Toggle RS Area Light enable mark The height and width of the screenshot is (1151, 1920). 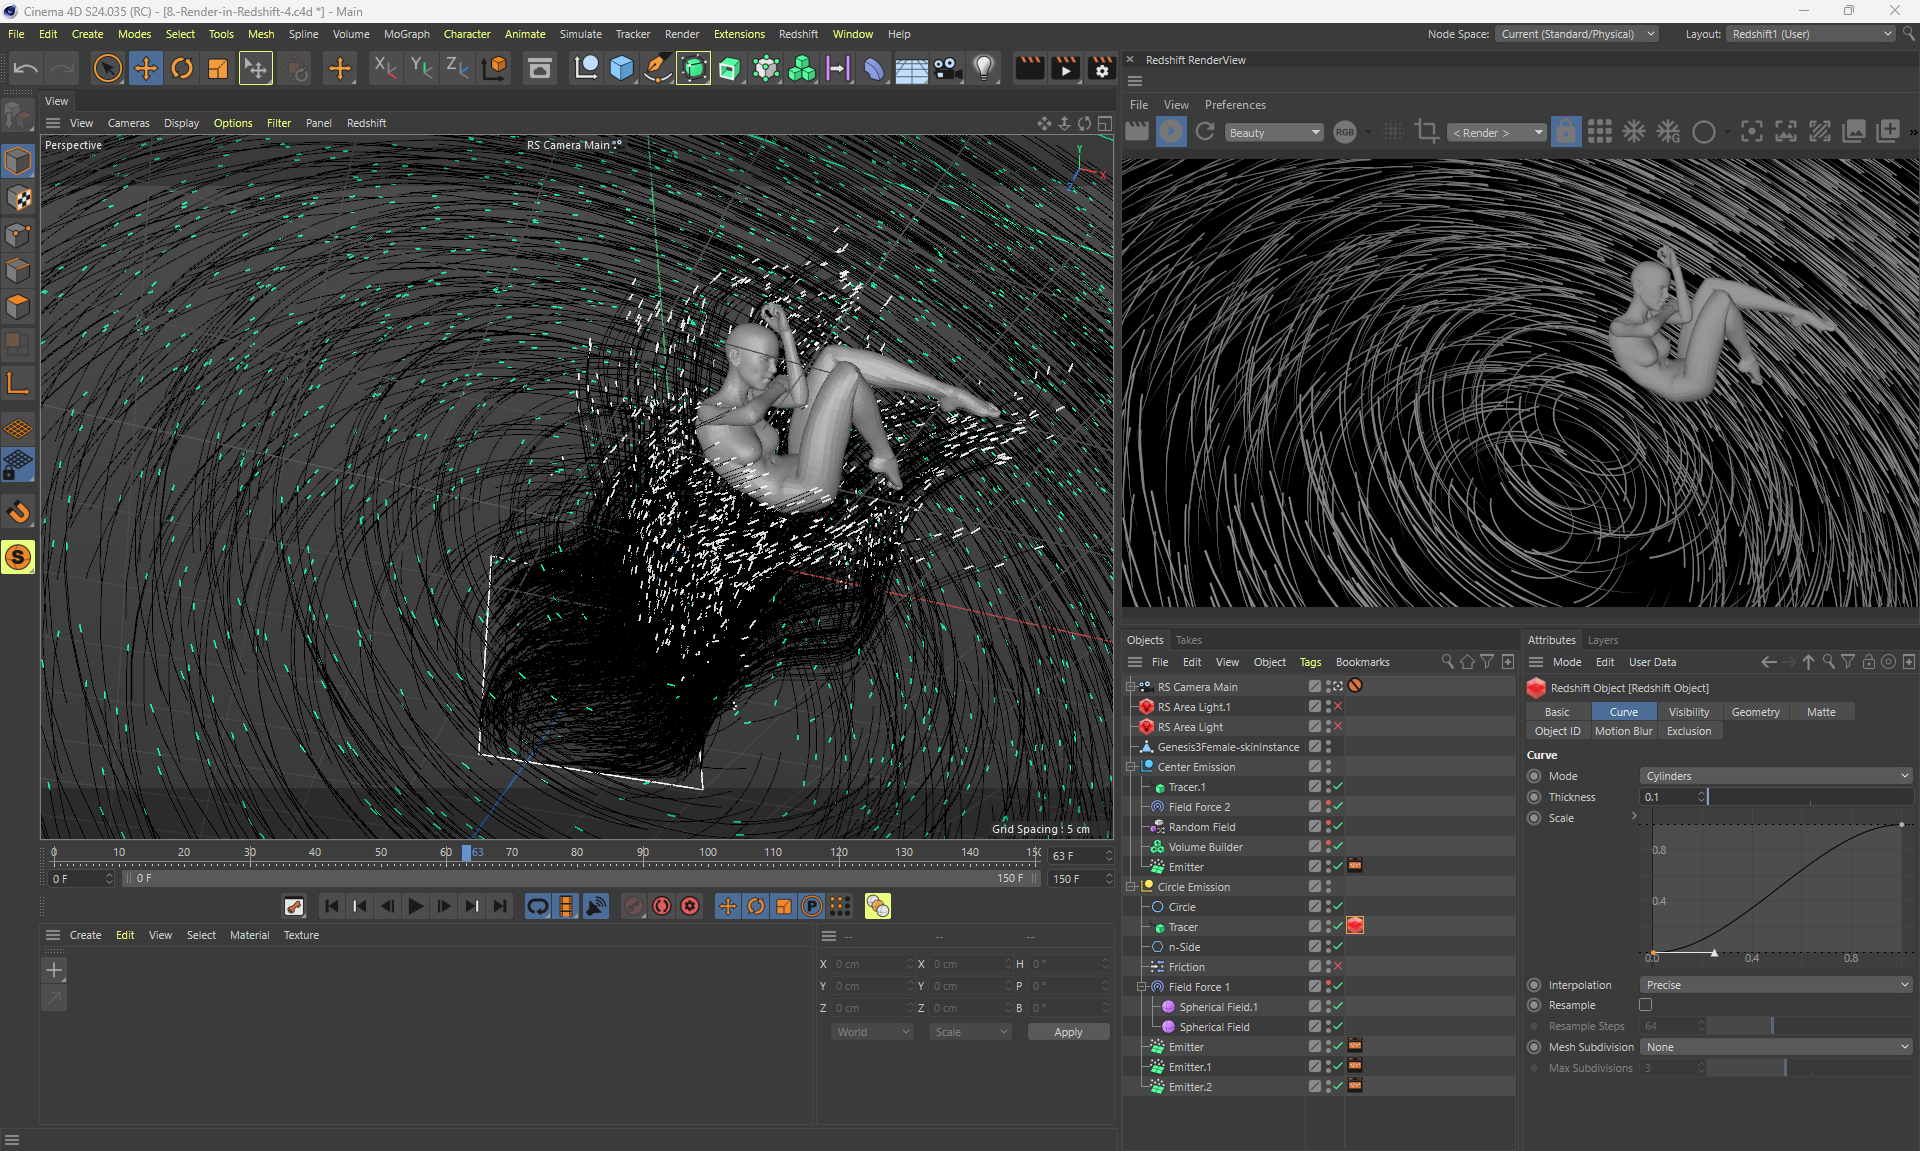pos(1338,727)
